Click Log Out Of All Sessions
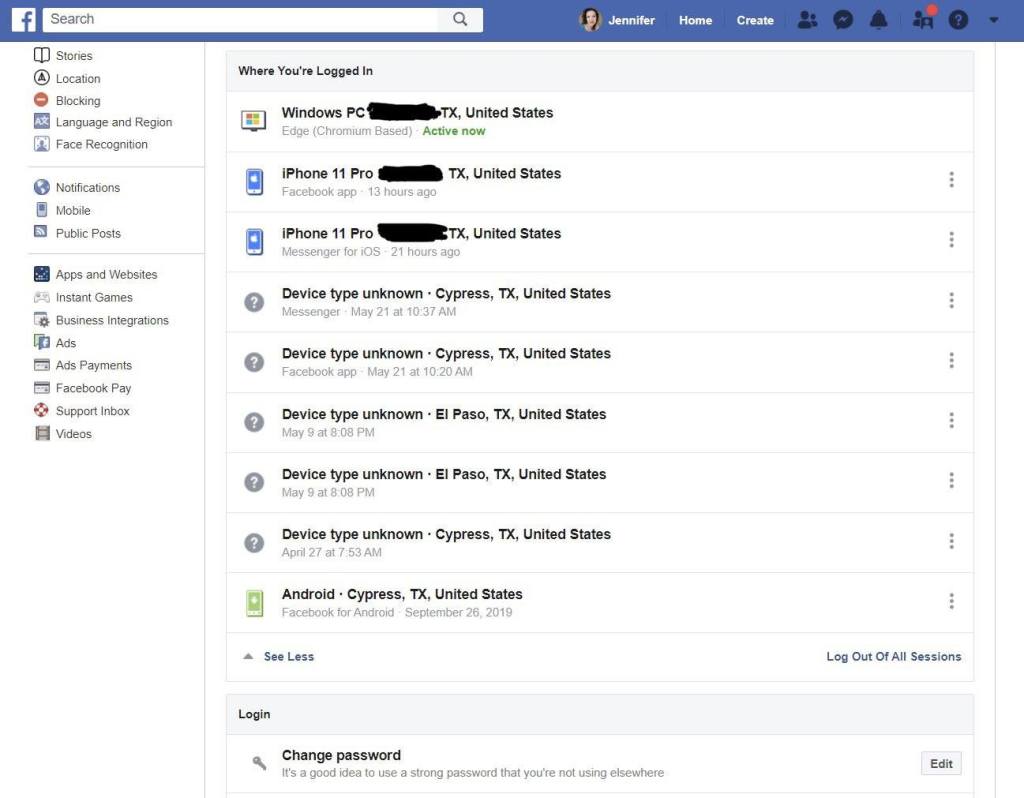 point(893,657)
